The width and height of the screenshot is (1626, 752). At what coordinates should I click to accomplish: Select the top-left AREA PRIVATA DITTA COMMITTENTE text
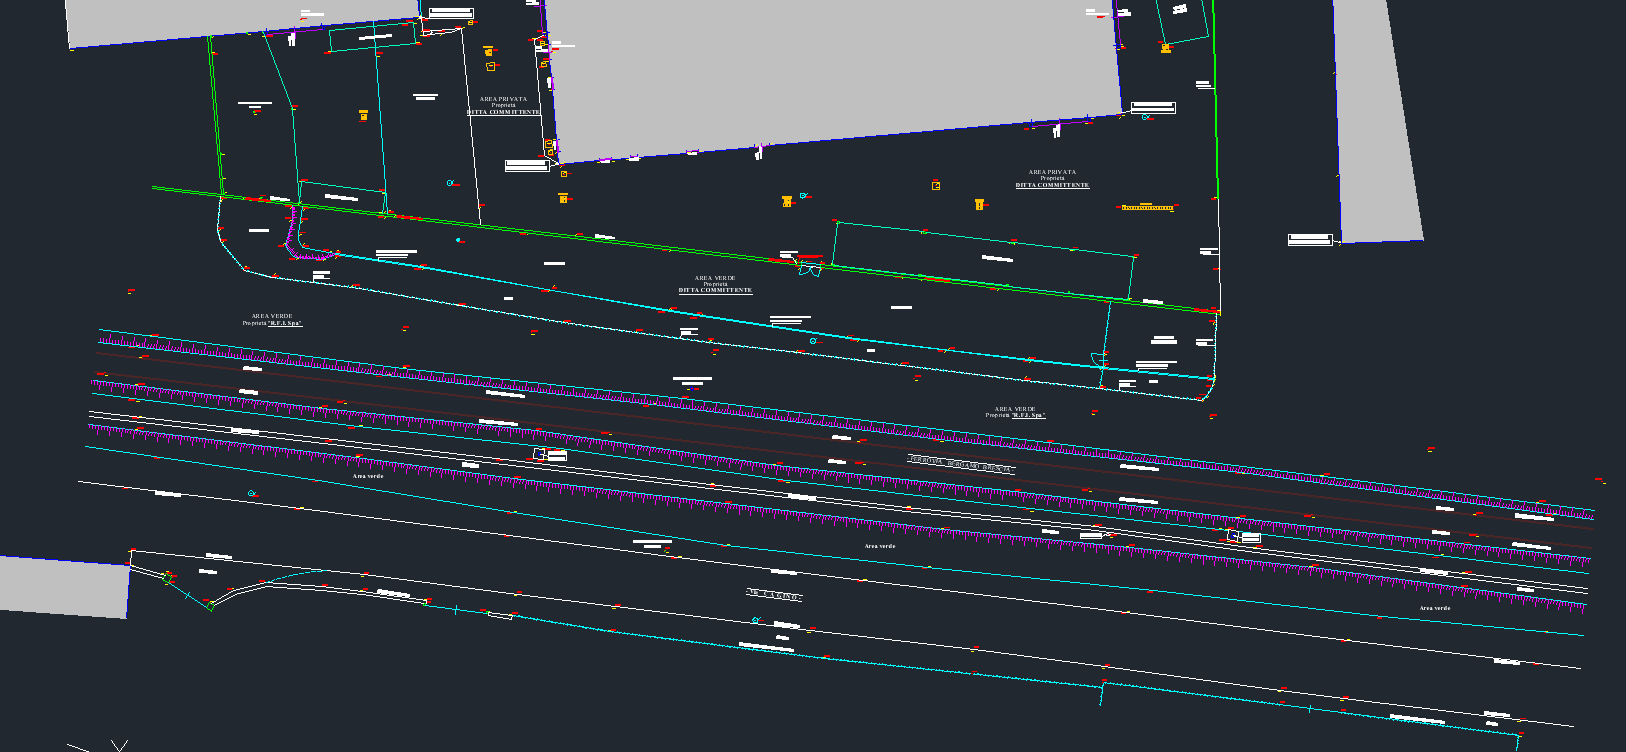point(503,106)
